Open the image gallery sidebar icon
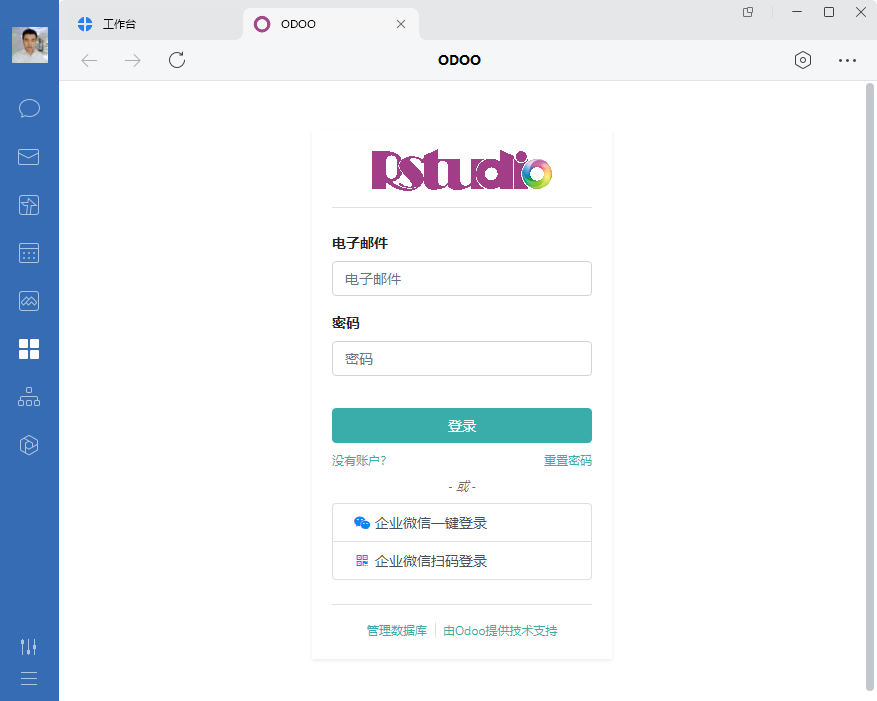 point(29,301)
